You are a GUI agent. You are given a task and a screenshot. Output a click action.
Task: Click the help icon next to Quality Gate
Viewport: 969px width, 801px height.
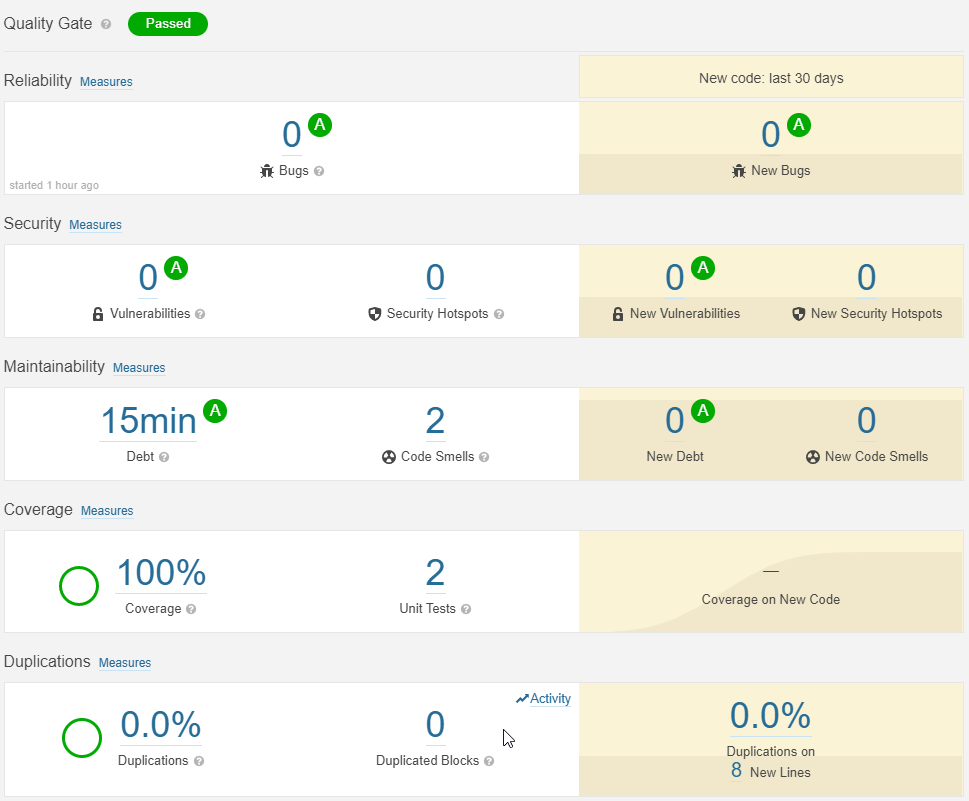click(105, 25)
